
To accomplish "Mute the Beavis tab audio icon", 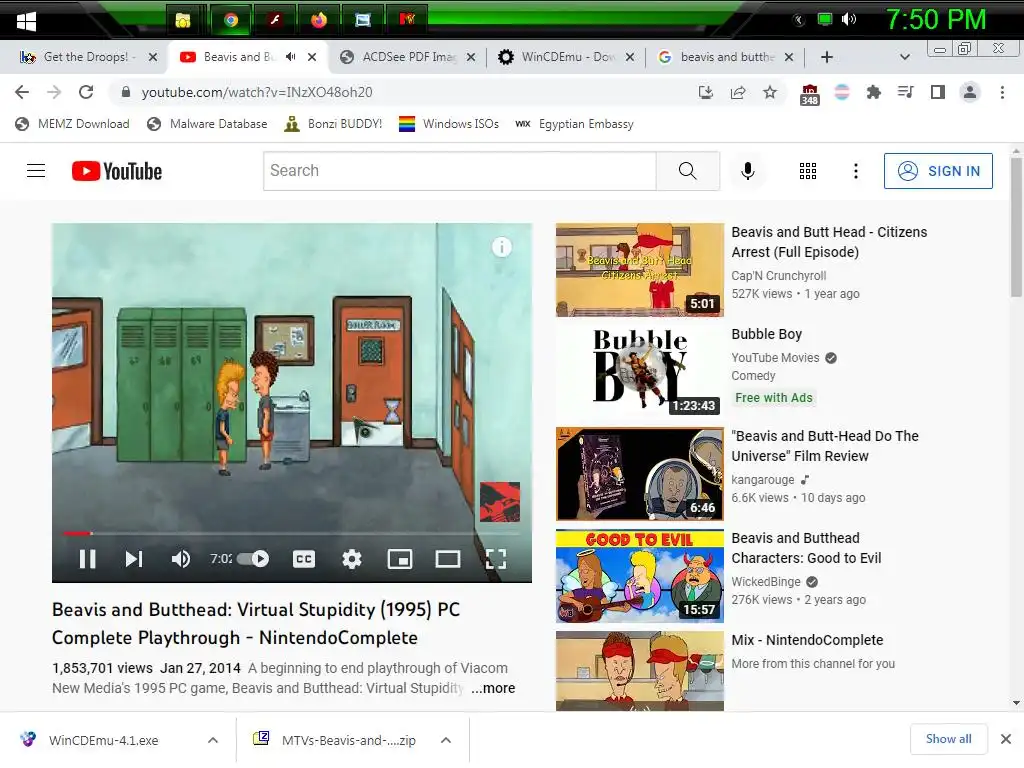I will (291, 57).
